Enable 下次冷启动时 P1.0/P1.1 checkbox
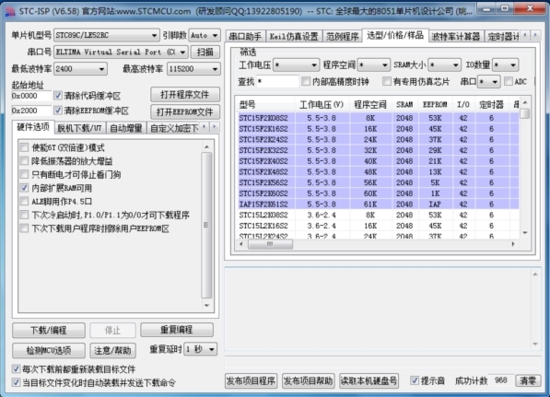 pos(24,215)
